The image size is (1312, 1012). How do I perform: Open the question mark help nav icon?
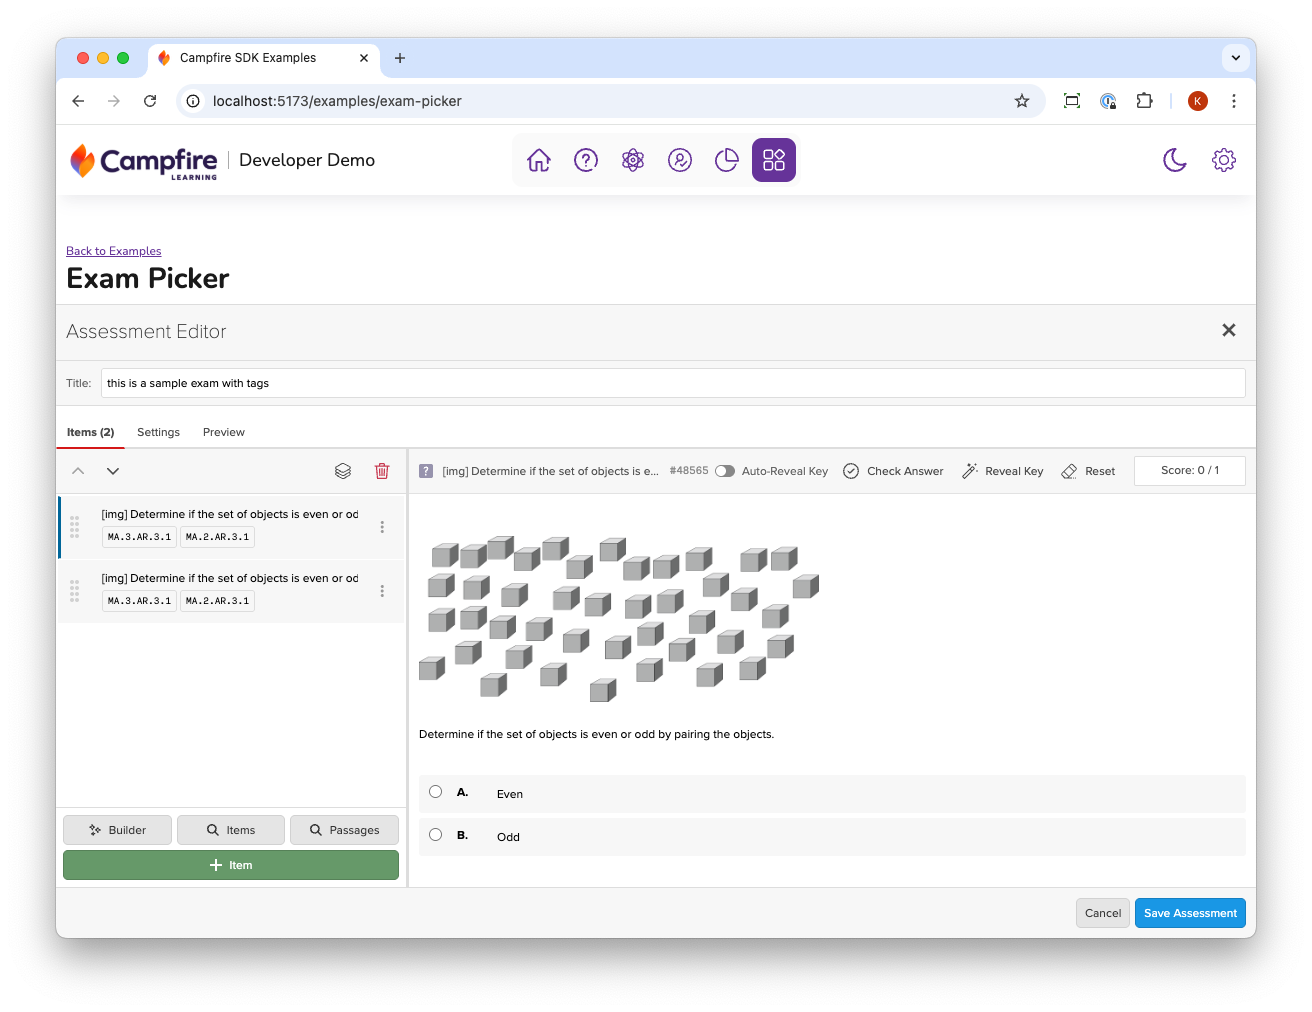click(586, 160)
